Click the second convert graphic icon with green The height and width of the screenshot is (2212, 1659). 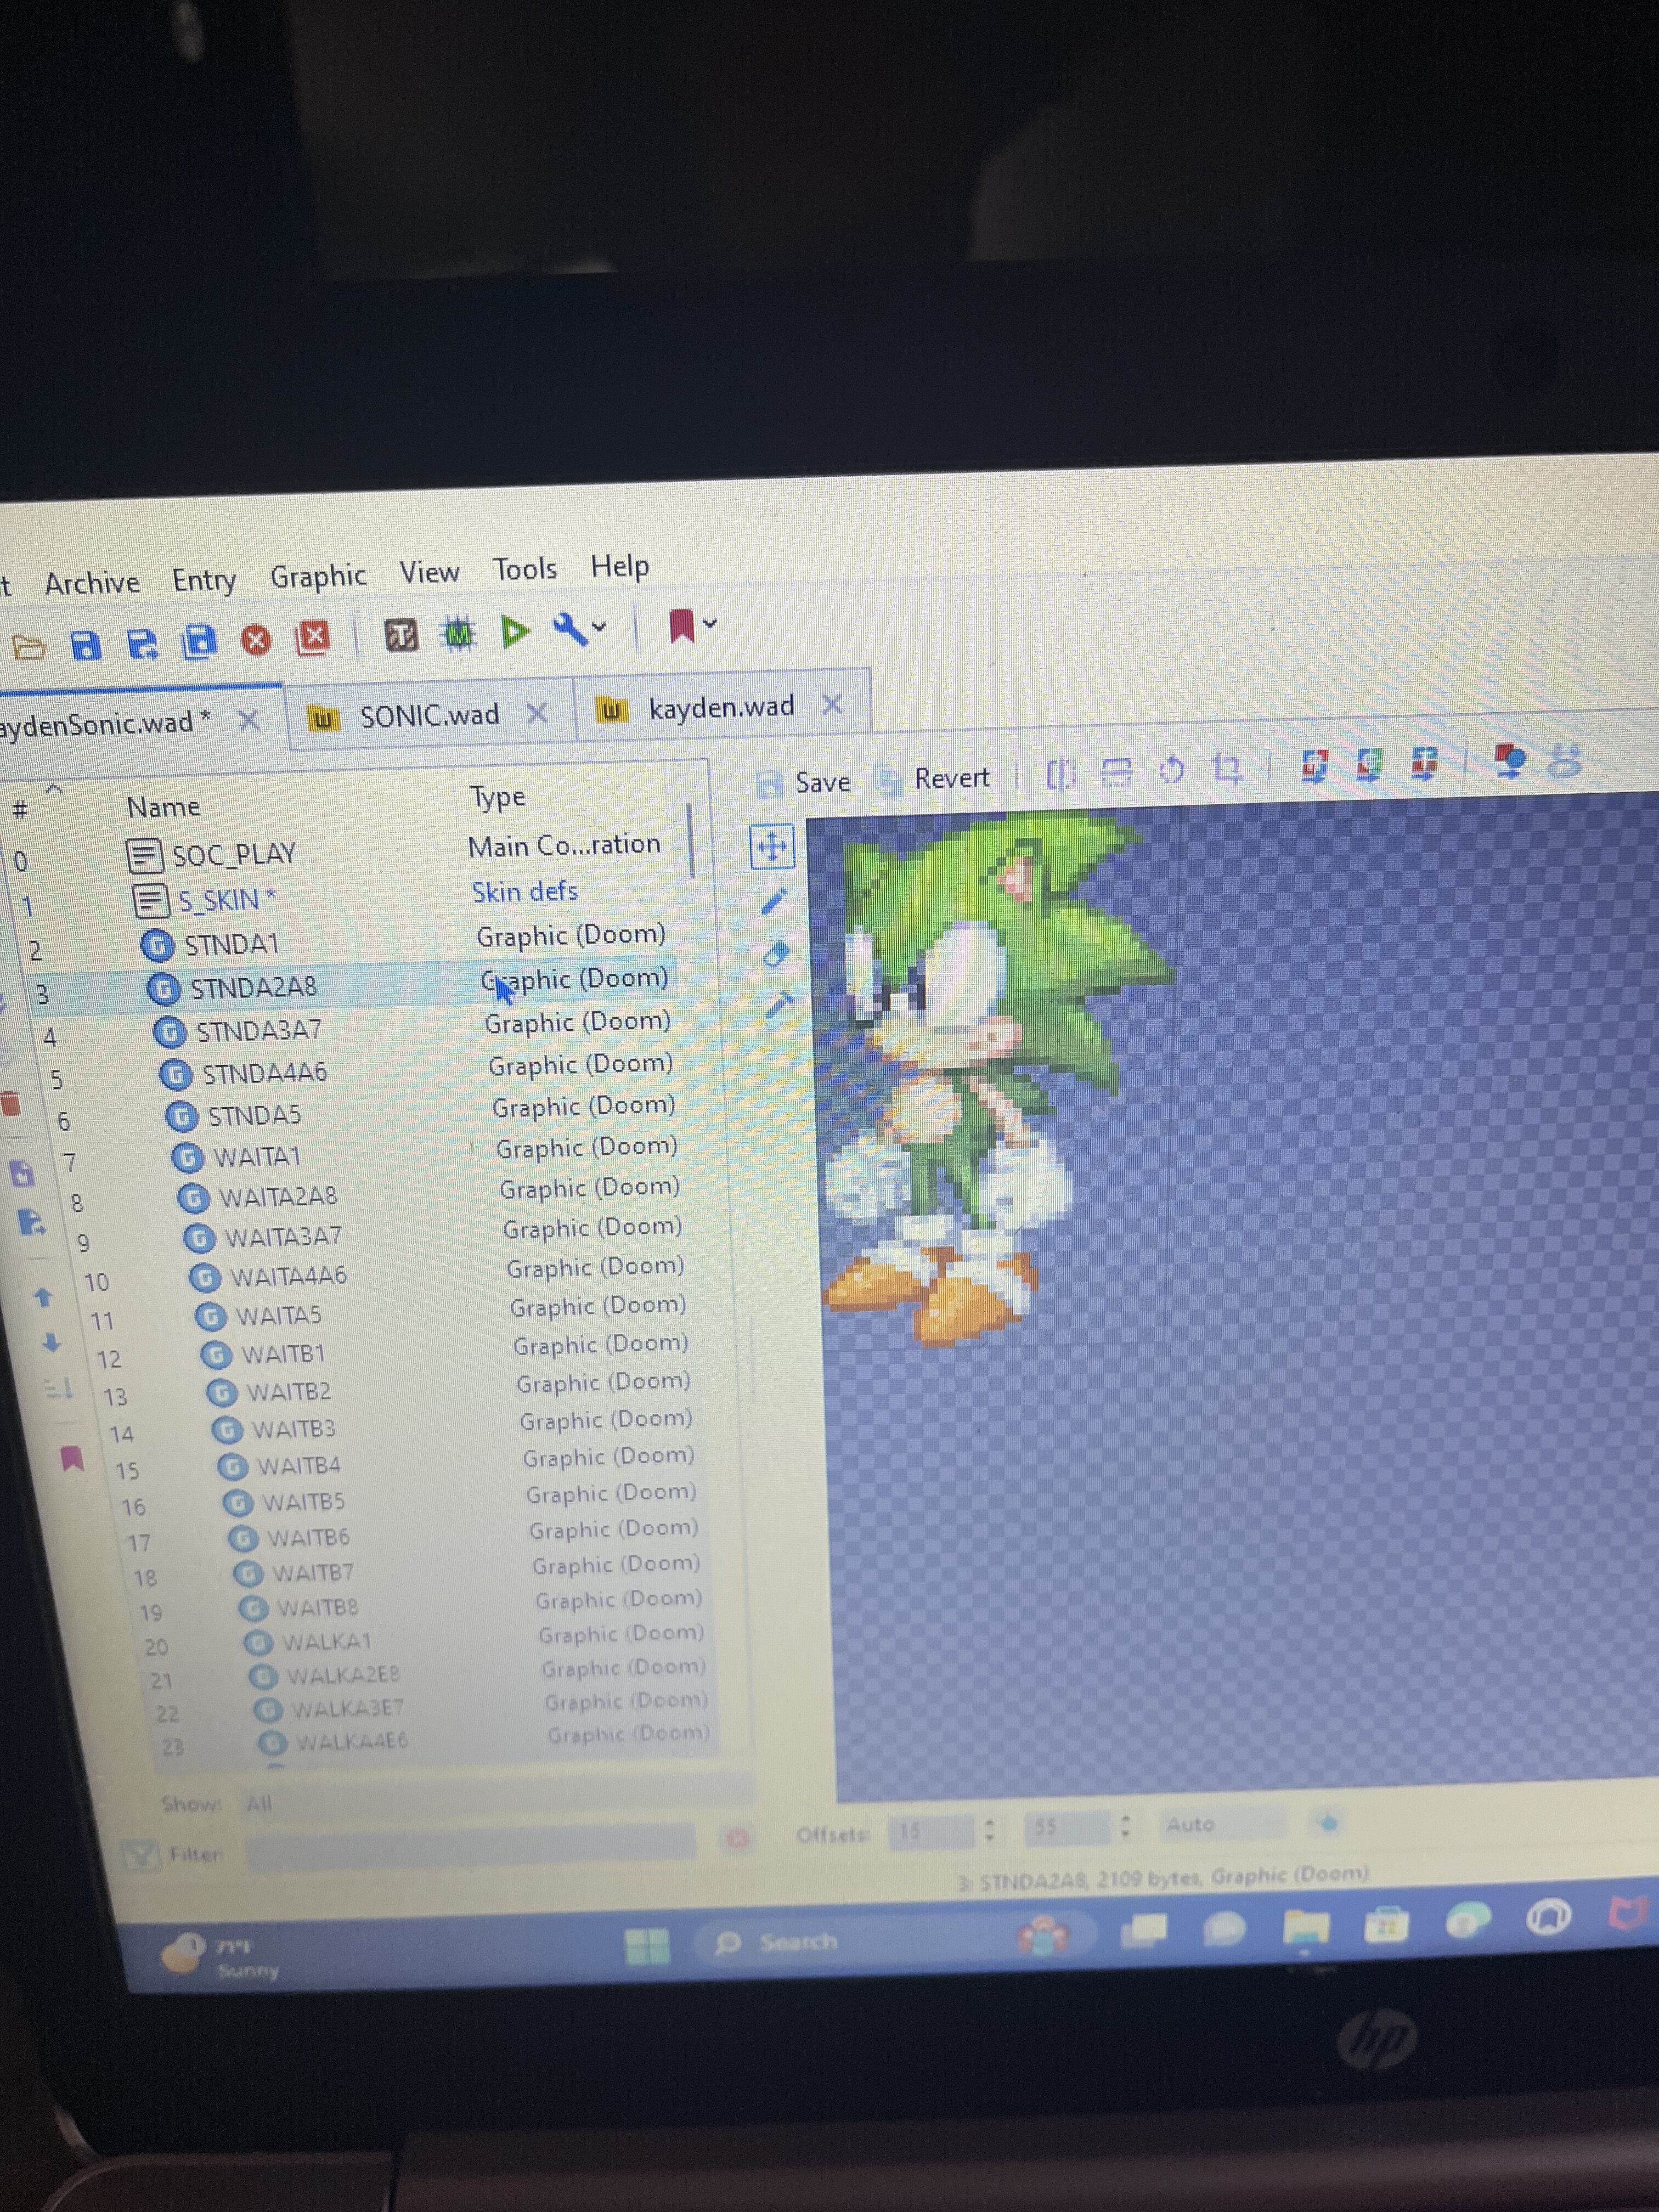coord(1369,764)
